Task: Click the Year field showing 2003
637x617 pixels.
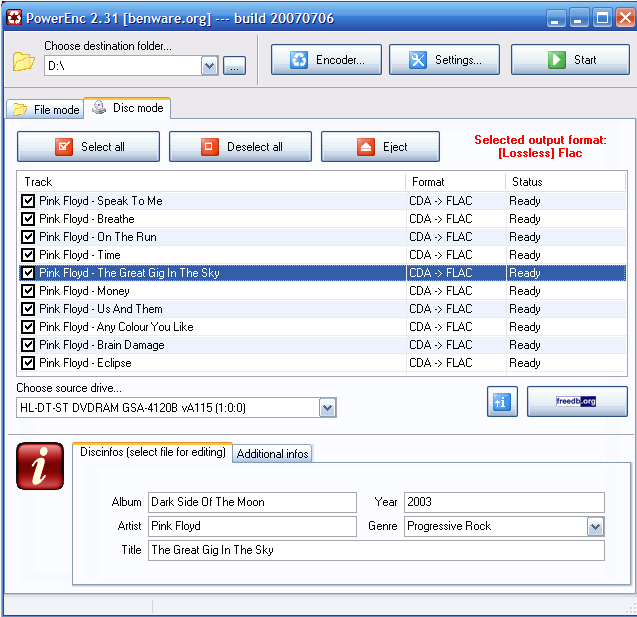Action: point(504,502)
